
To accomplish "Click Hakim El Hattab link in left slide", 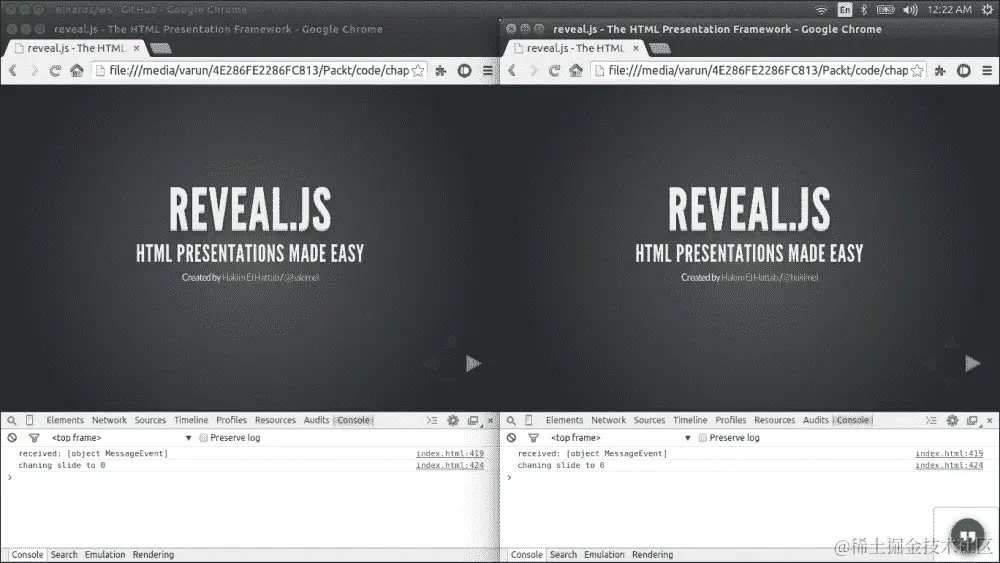I will click(251, 277).
